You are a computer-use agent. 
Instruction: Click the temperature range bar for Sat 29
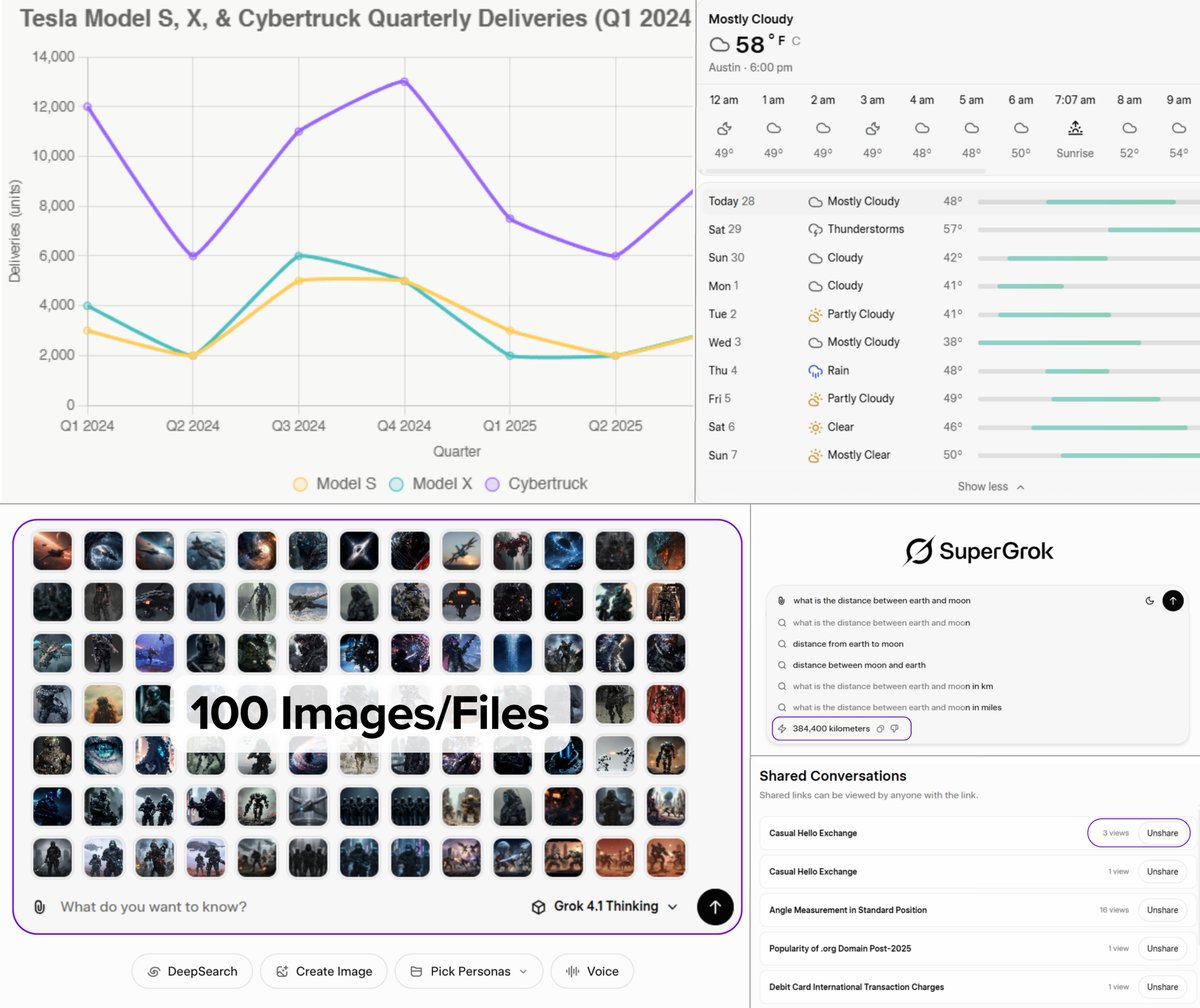[x=1089, y=229]
